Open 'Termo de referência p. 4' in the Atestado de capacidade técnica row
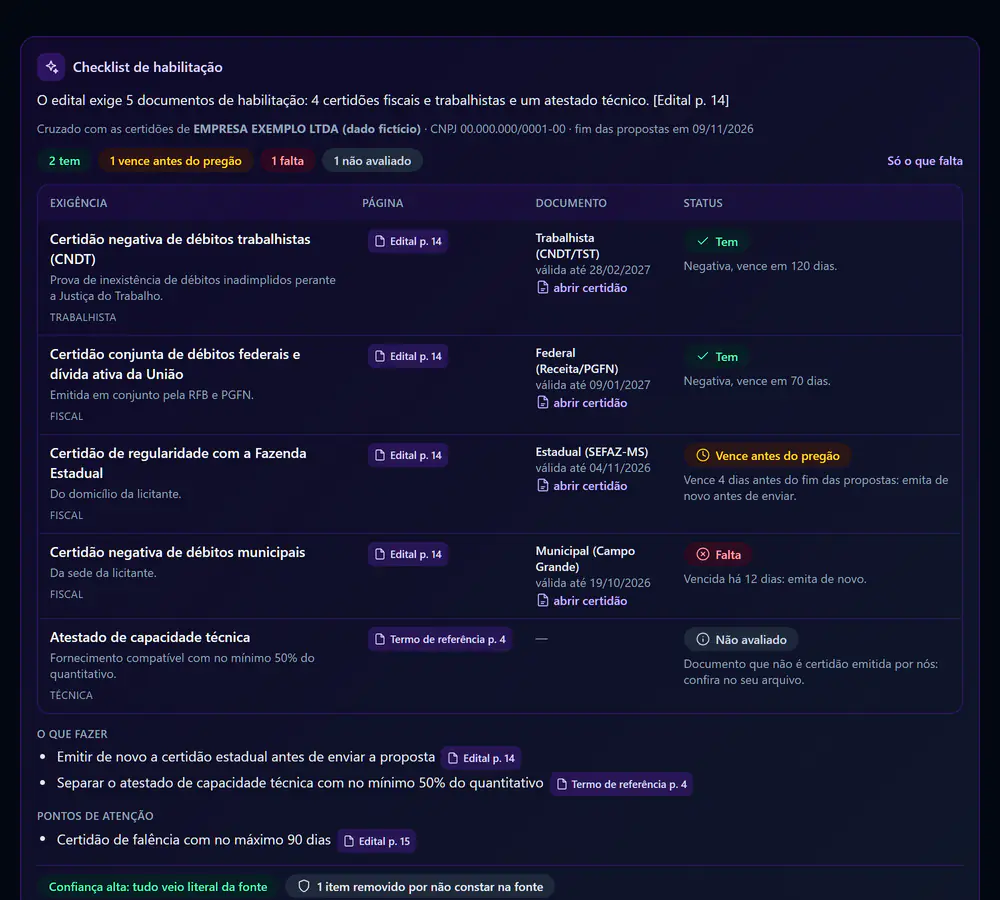 click(x=440, y=639)
